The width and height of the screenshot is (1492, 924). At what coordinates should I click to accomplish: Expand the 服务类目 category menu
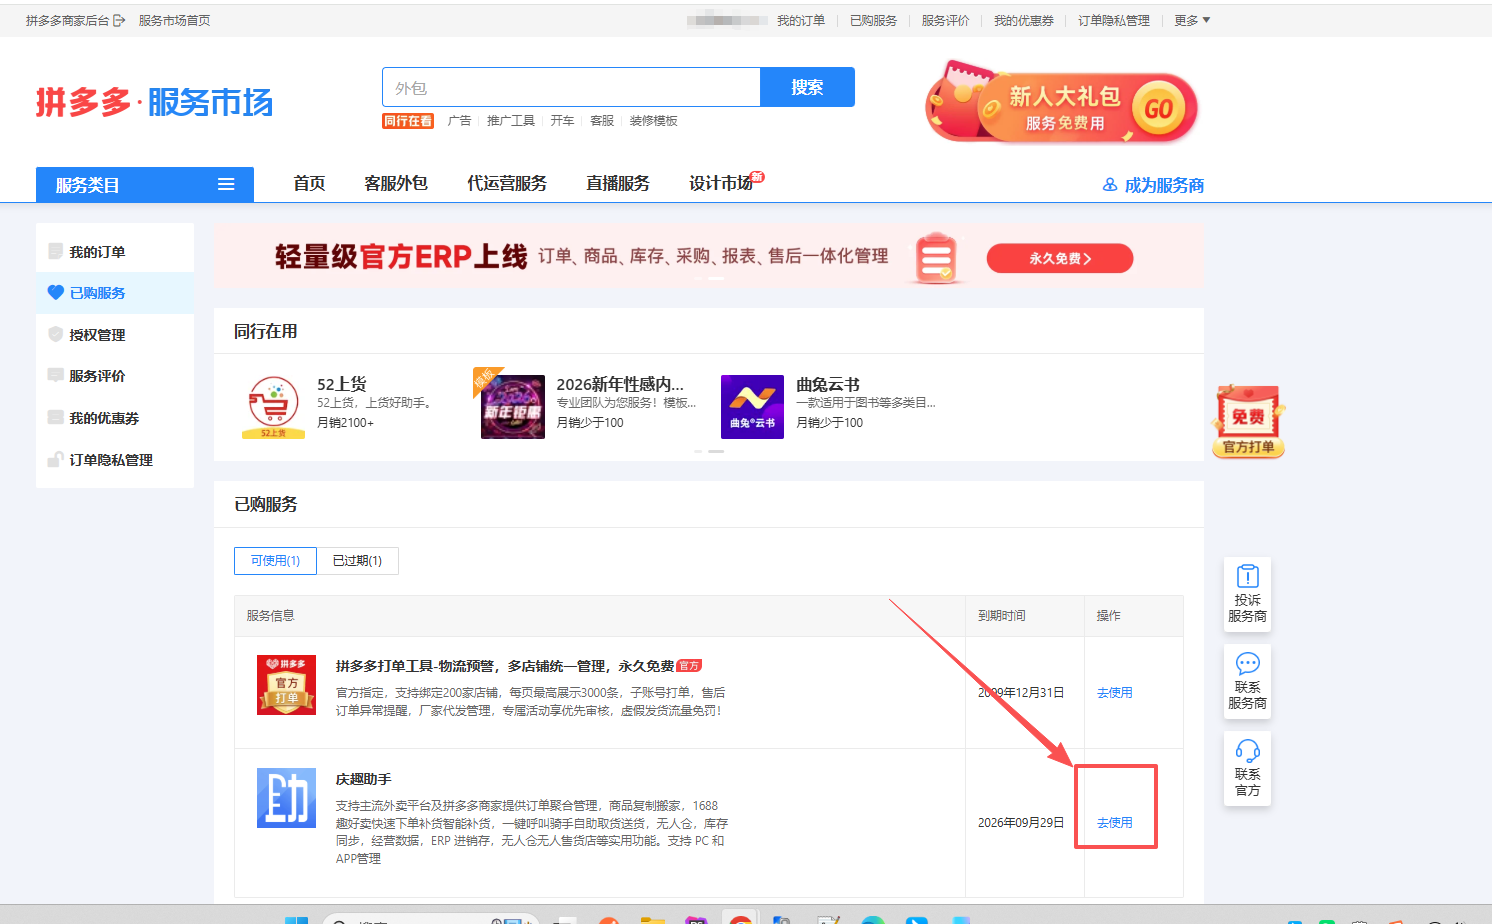point(145,185)
